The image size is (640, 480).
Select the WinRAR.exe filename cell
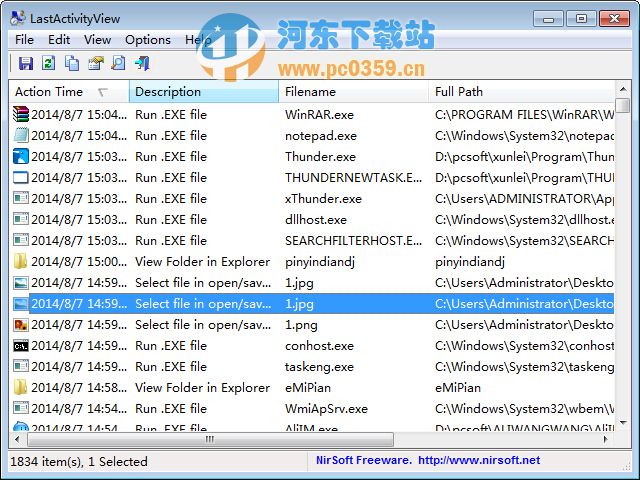click(x=319, y=115)
